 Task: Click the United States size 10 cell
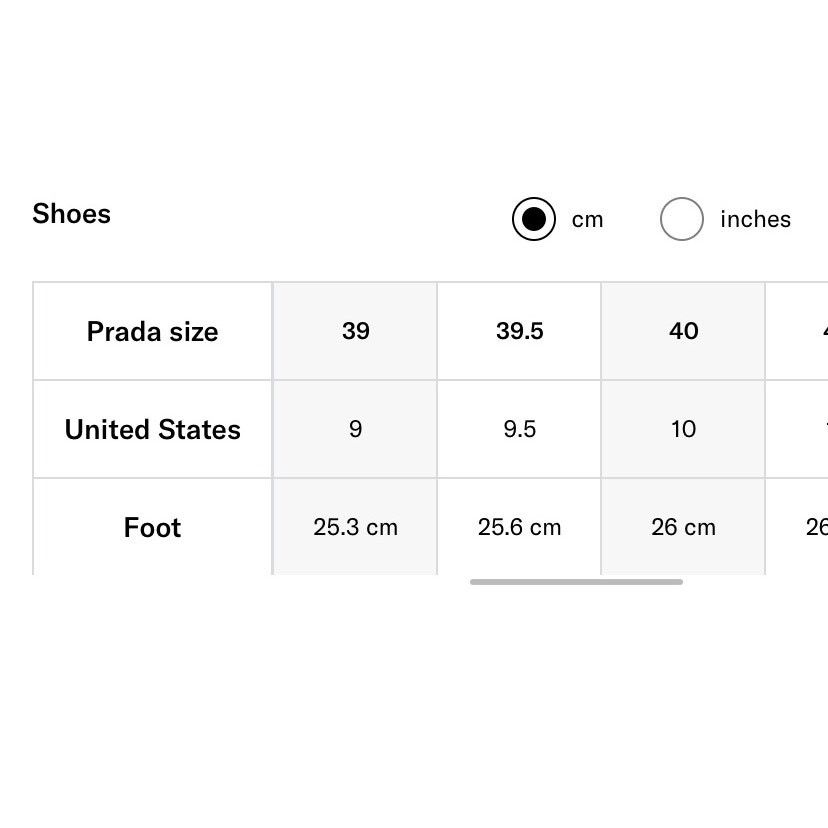[683, 429]
